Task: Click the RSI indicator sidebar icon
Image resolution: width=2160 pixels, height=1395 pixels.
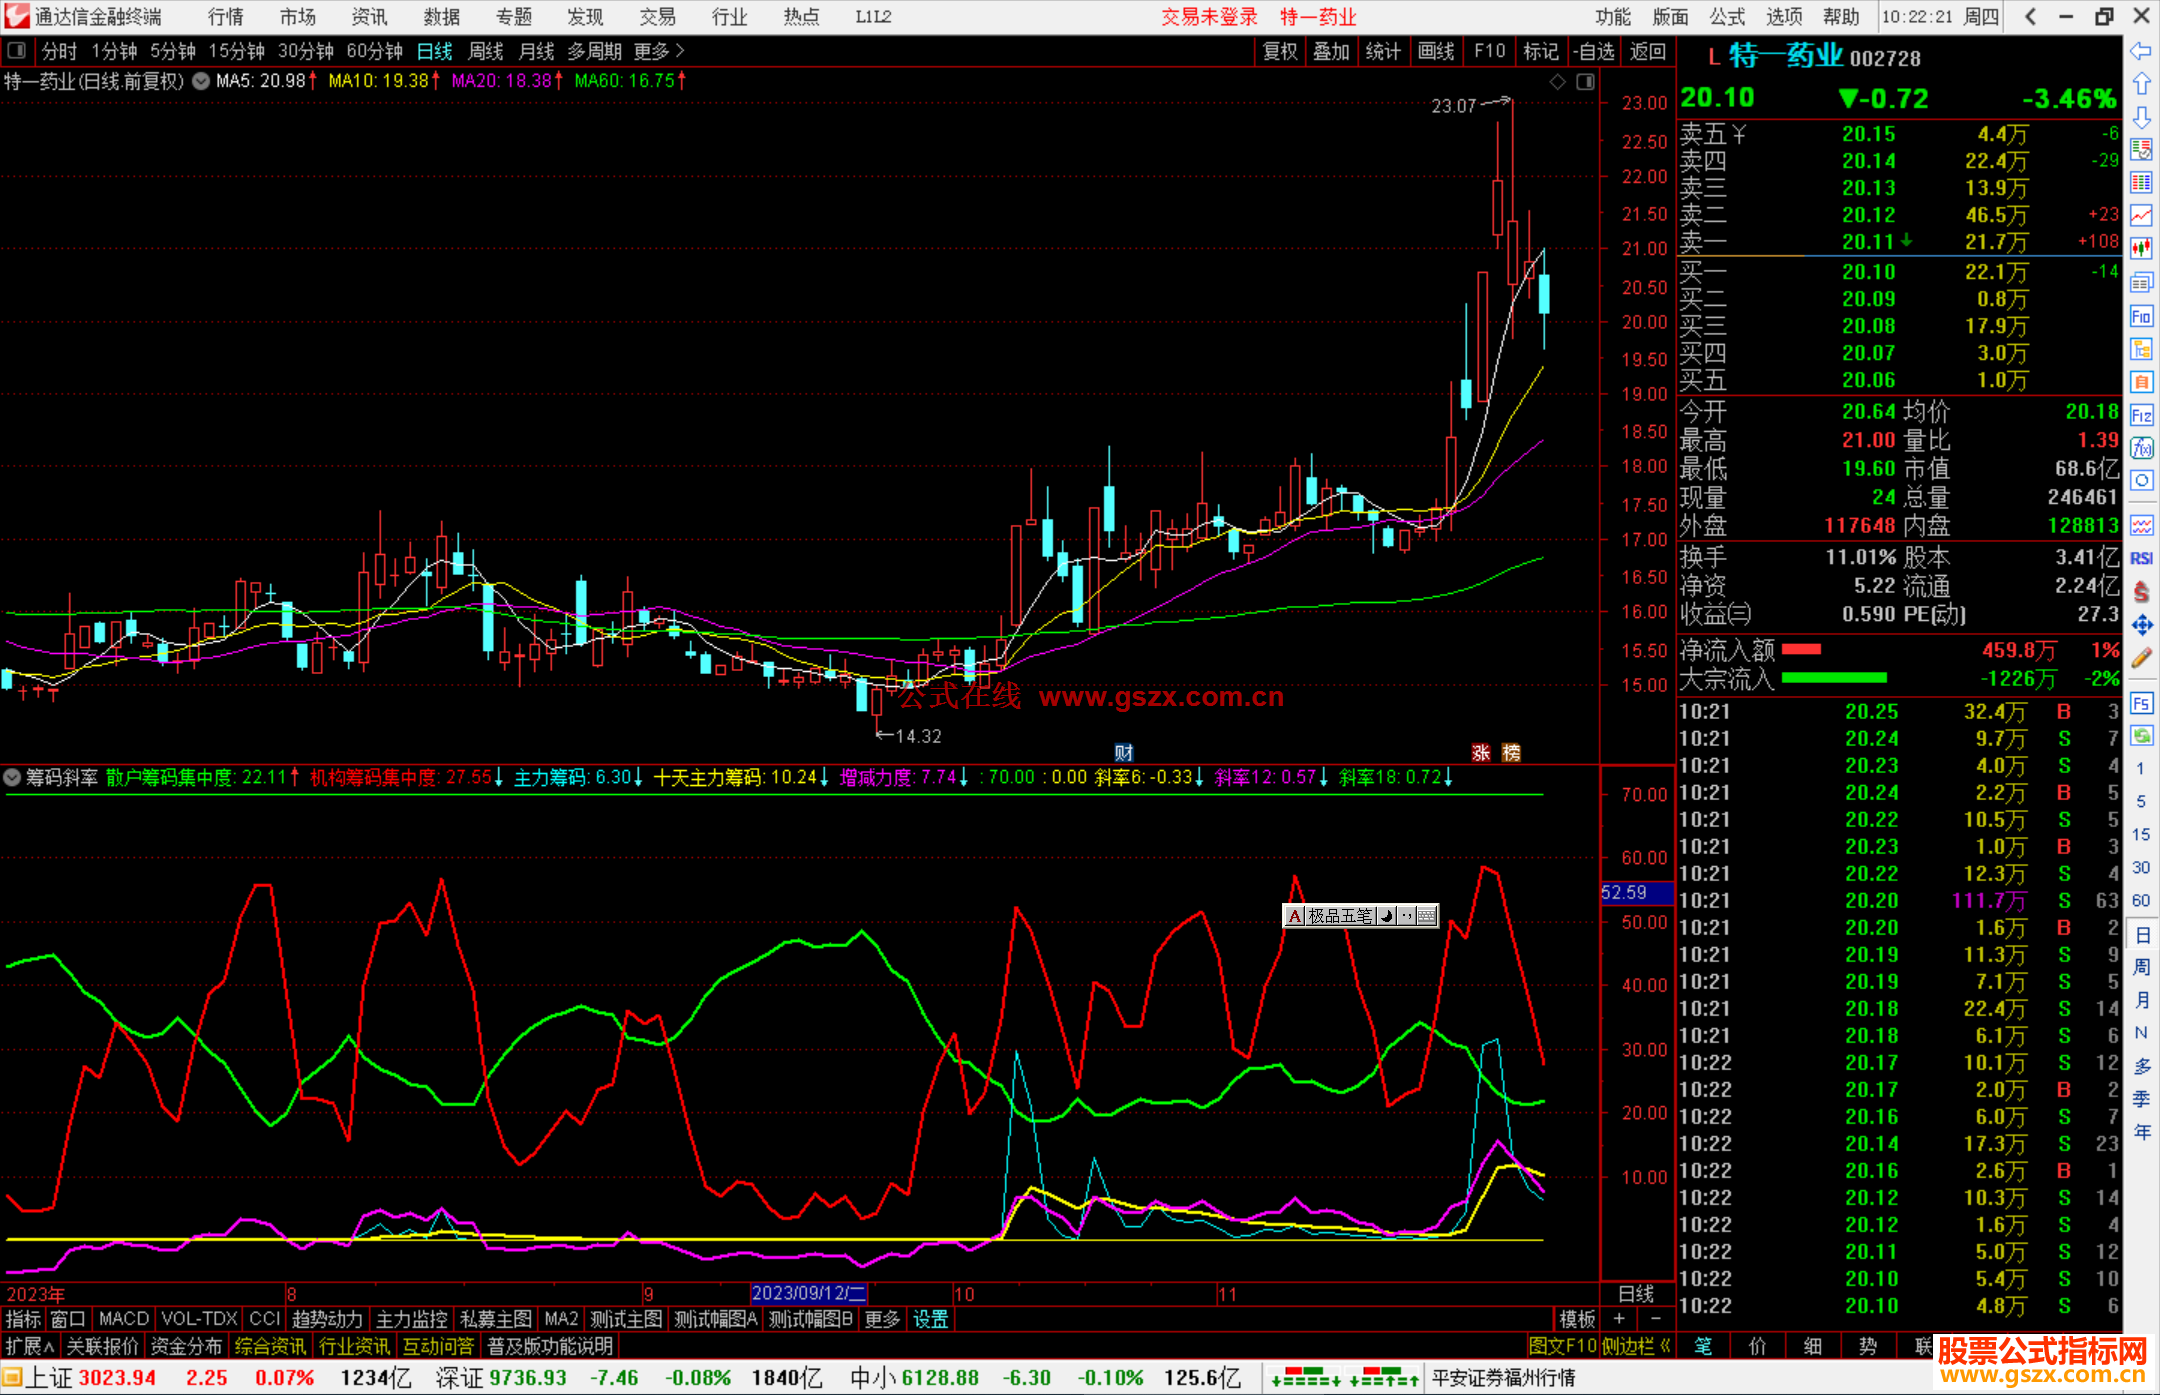Action: tap(2141, 558)
